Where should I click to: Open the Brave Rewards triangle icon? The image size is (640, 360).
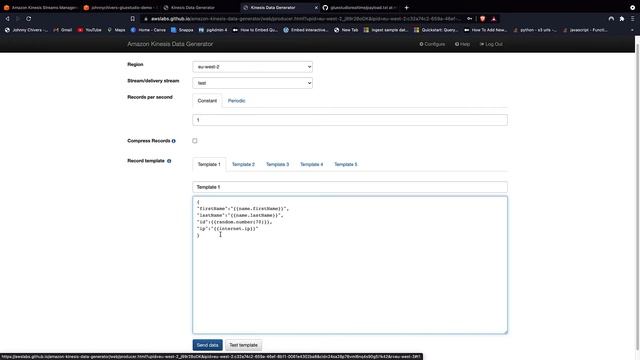(x=493, y=19)
